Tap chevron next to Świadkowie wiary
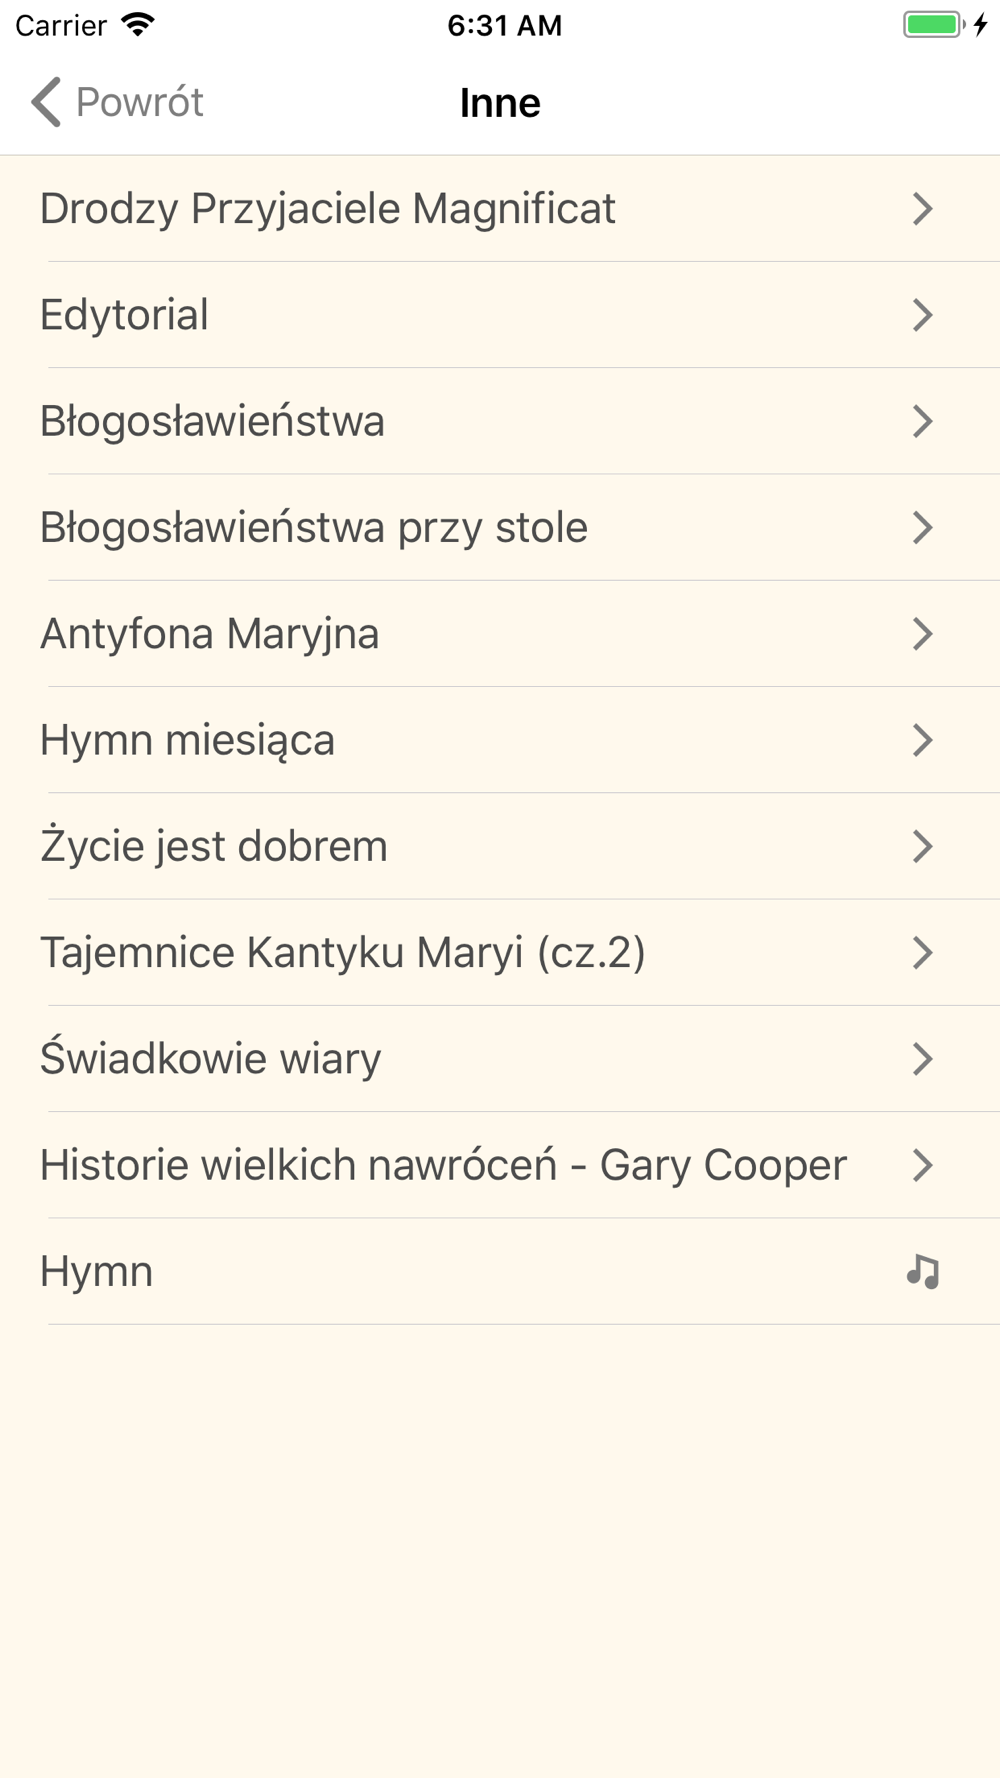Screen dimensions: 1000x1778 coord(923,1059)
